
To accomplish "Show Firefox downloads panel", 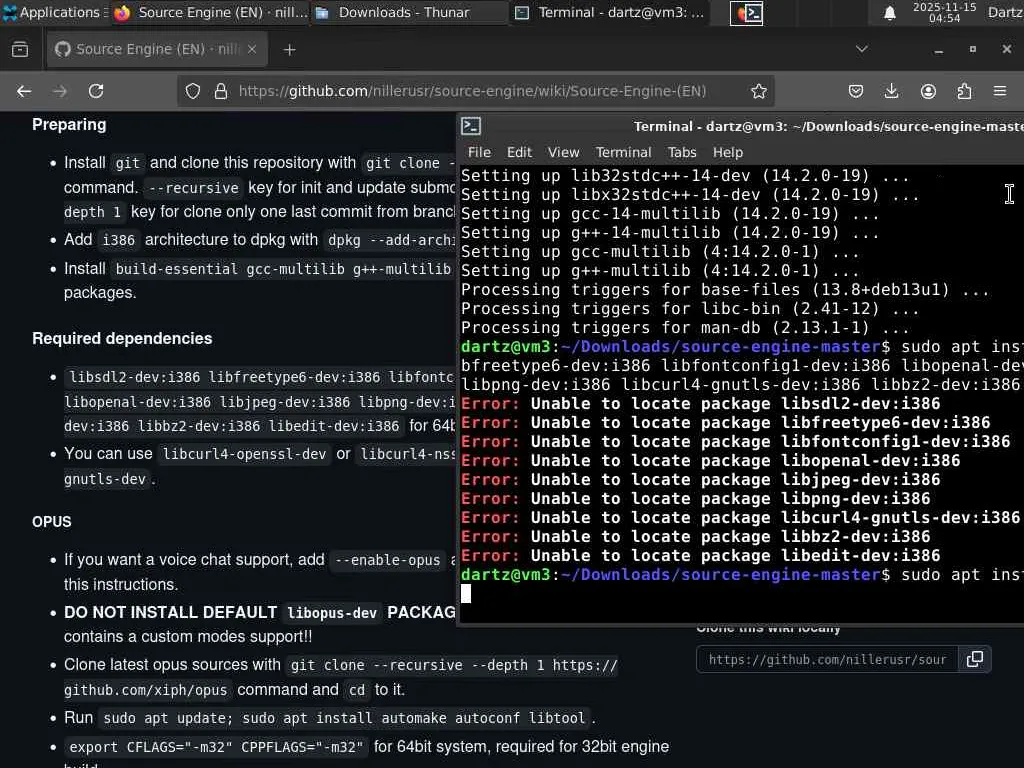I will [x=891, y=91].
